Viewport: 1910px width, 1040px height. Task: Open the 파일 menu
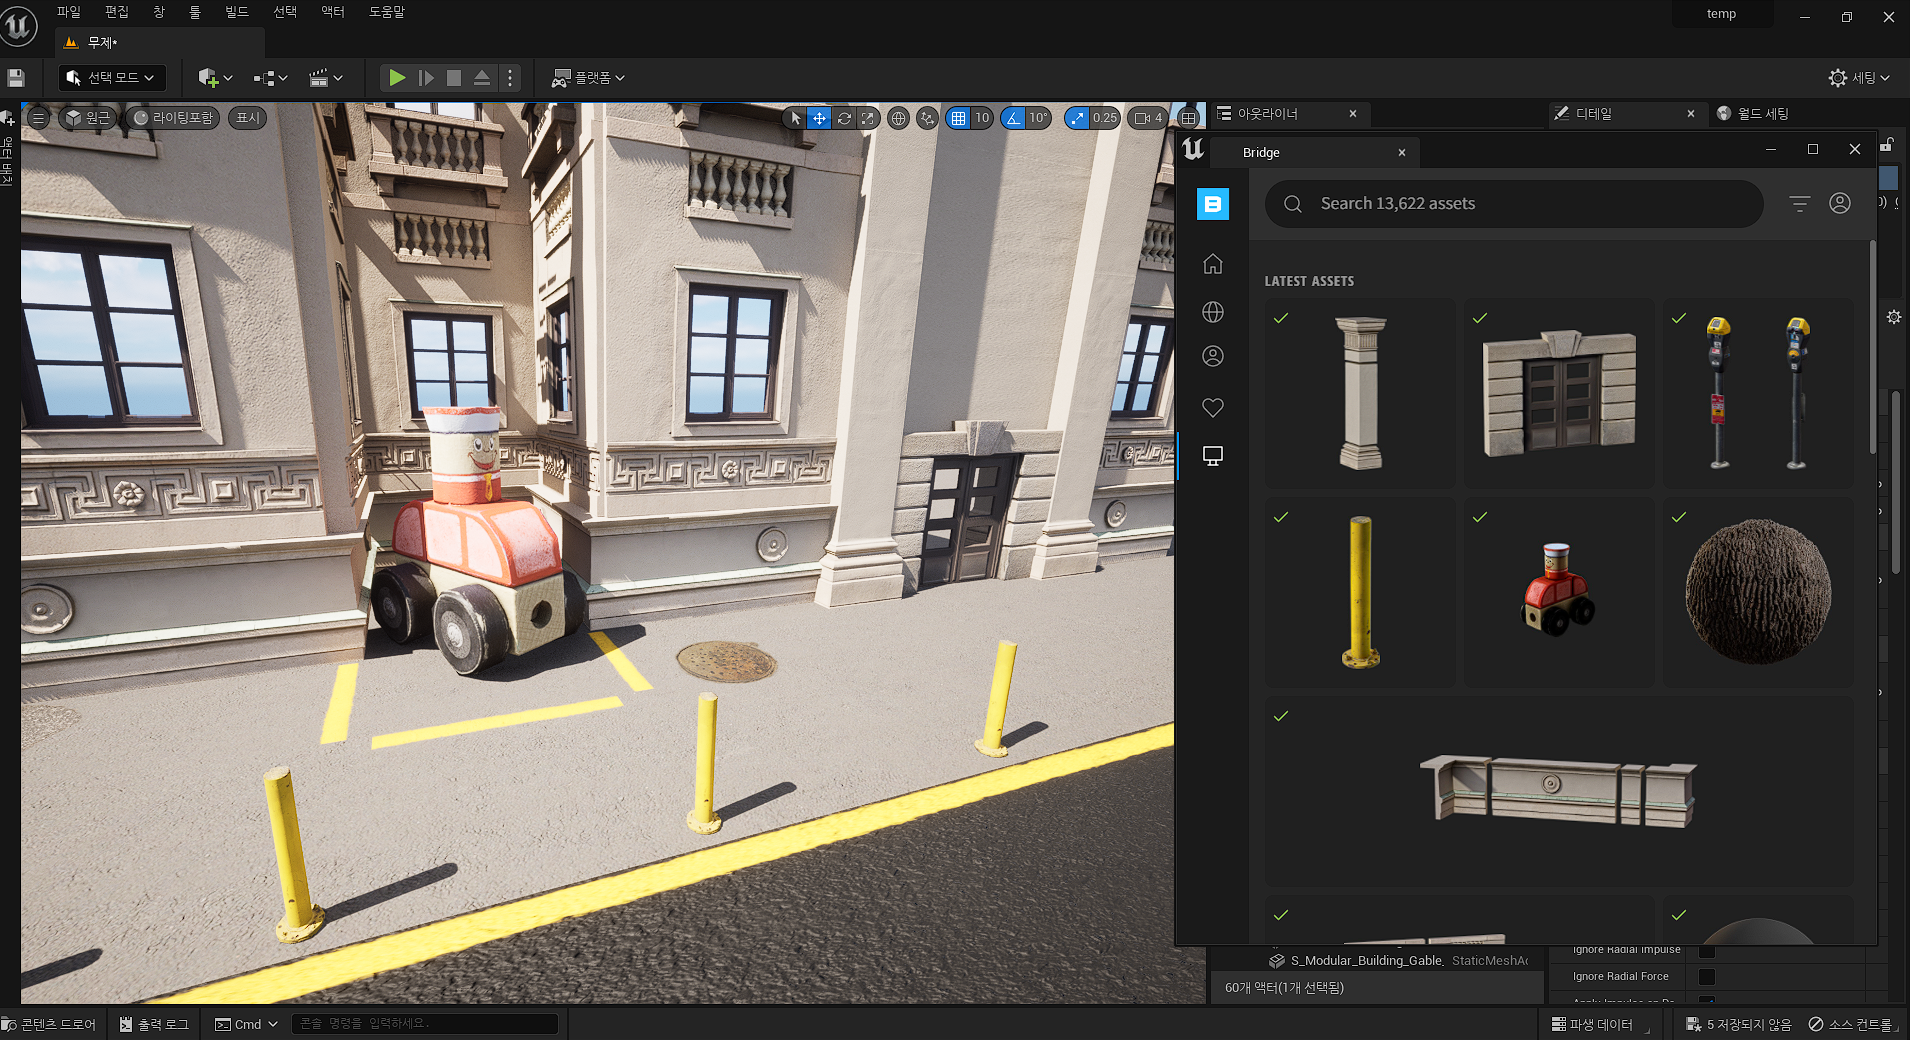coord(69,12)
